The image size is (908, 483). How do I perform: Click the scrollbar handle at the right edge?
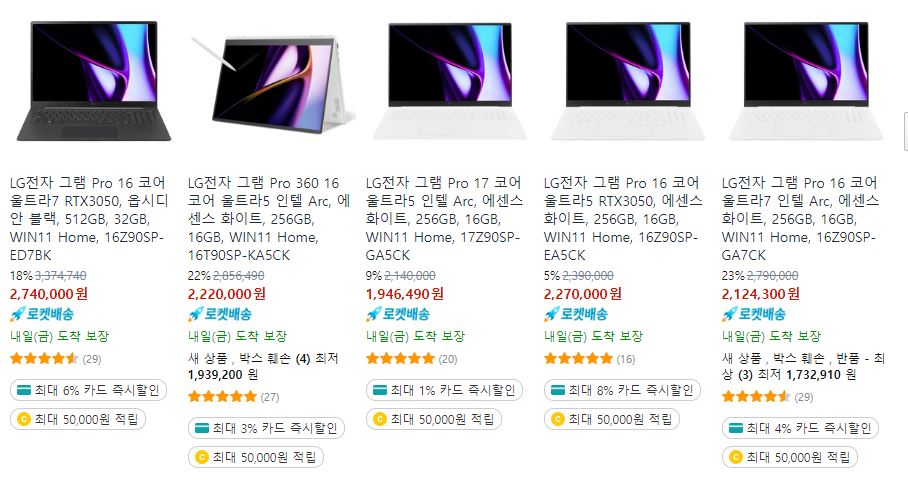pyautogui.click(x=906, y=132)
